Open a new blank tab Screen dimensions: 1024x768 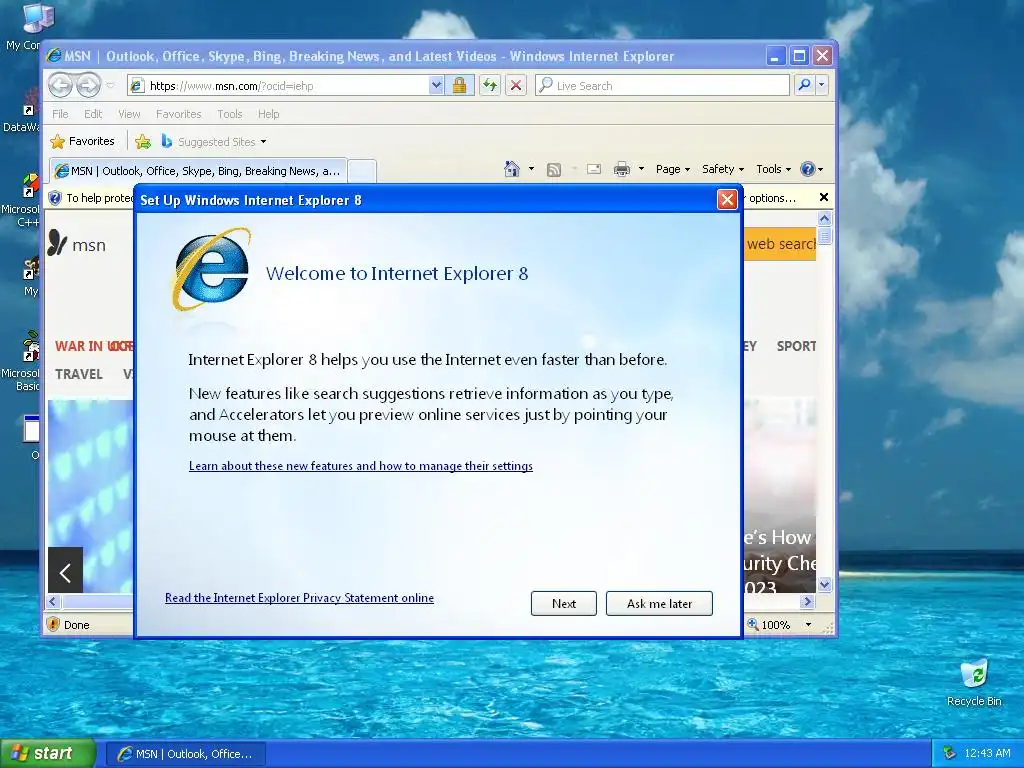(362, 171)
